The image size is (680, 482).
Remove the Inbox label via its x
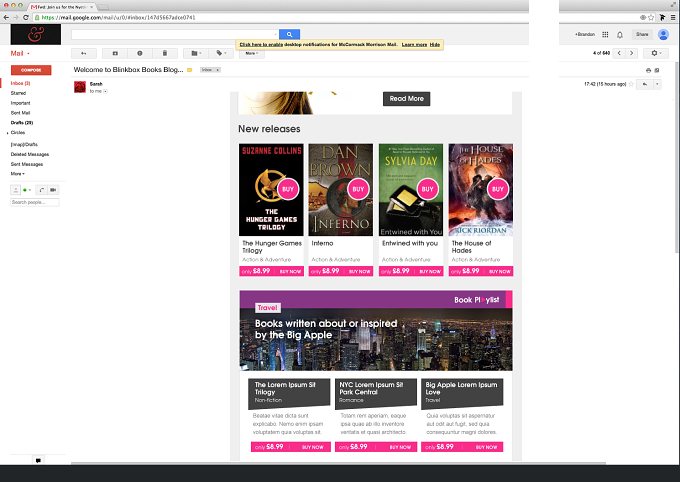[218, 70]
